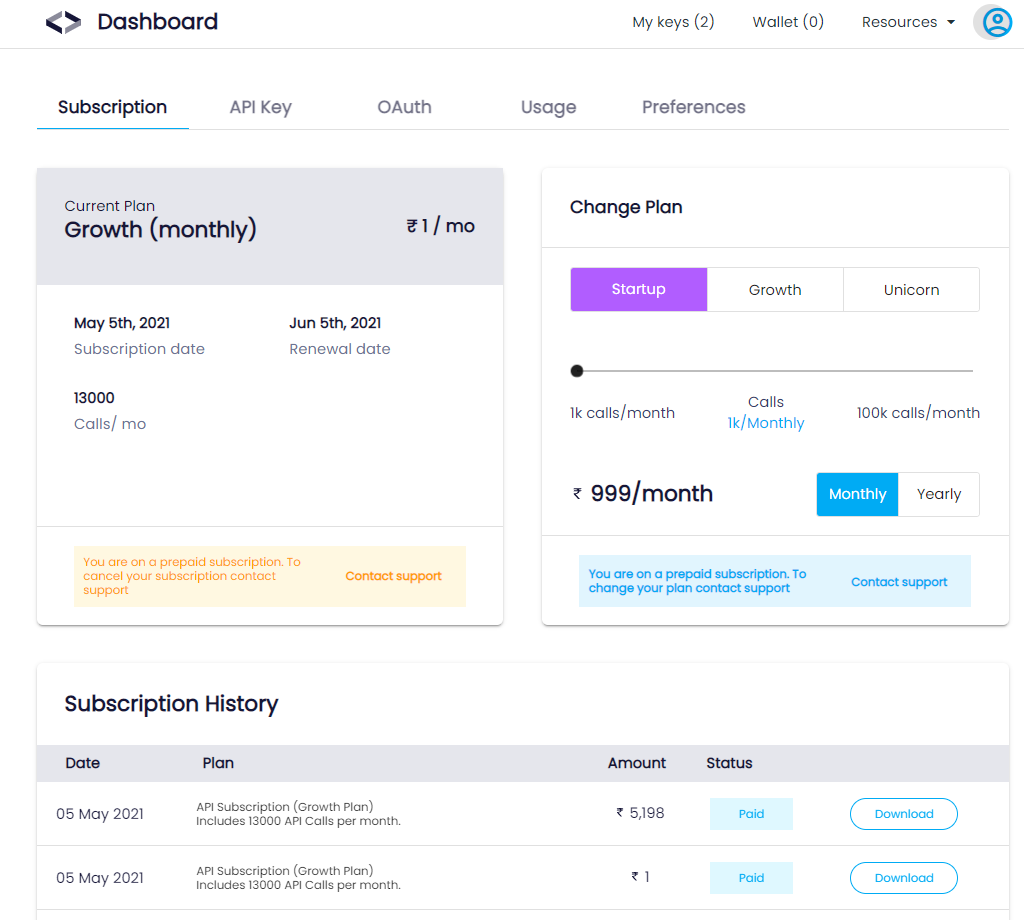This screenshot has height=920, width=1024.
Task: Open the user profile avatar icon
Action: point(996,22)
